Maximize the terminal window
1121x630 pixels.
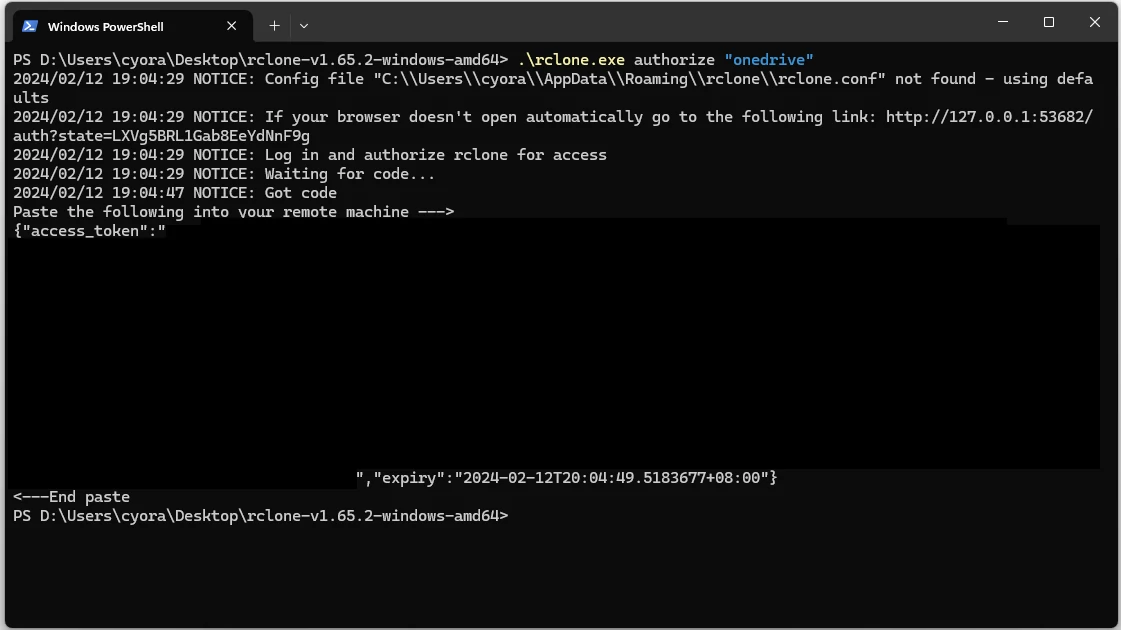[1049, 22]
